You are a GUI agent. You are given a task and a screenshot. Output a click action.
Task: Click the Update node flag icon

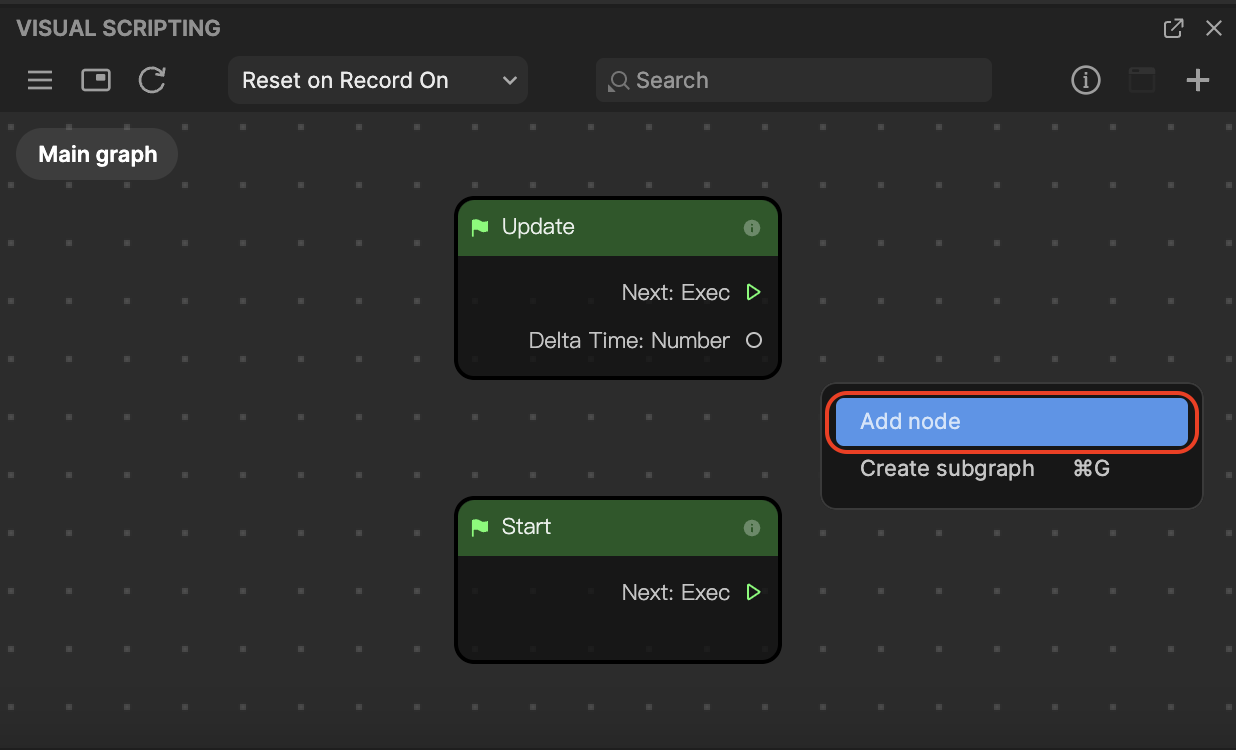(480, 227)
